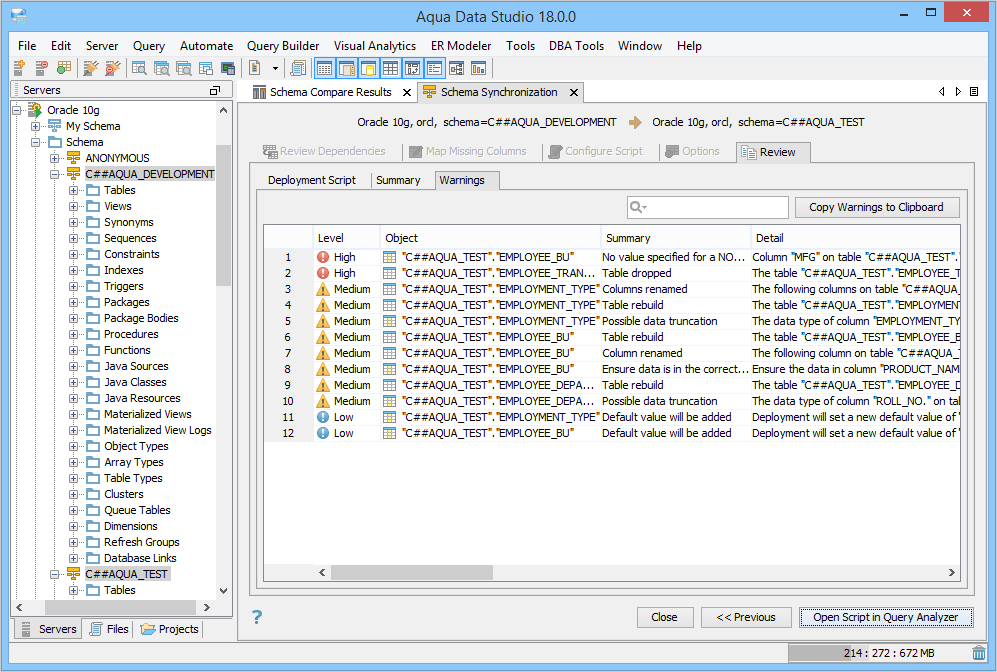Collapse the C##AQUA_DEVELOPMENT schema node
This screenshot has width=997, height=672.
[55, 174]
